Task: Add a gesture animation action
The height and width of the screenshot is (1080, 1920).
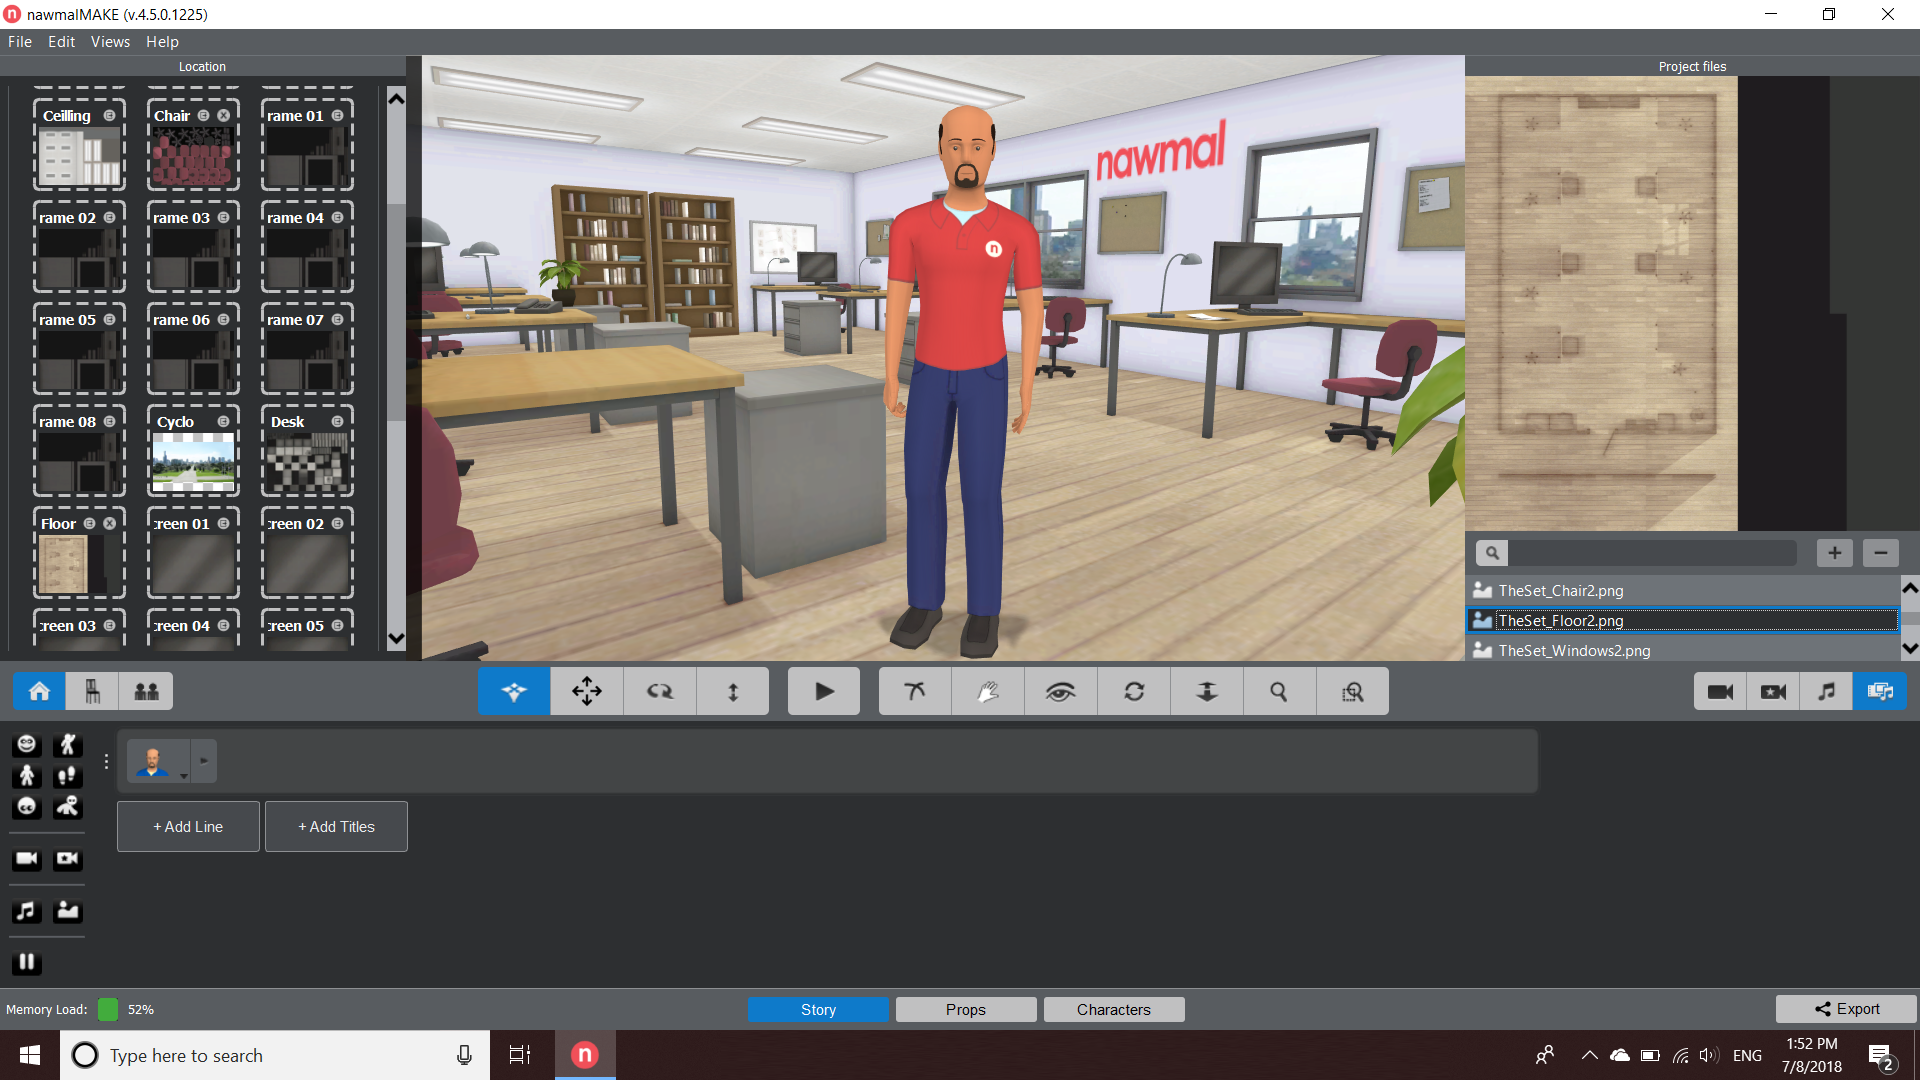Action: [x=68, y=744]
